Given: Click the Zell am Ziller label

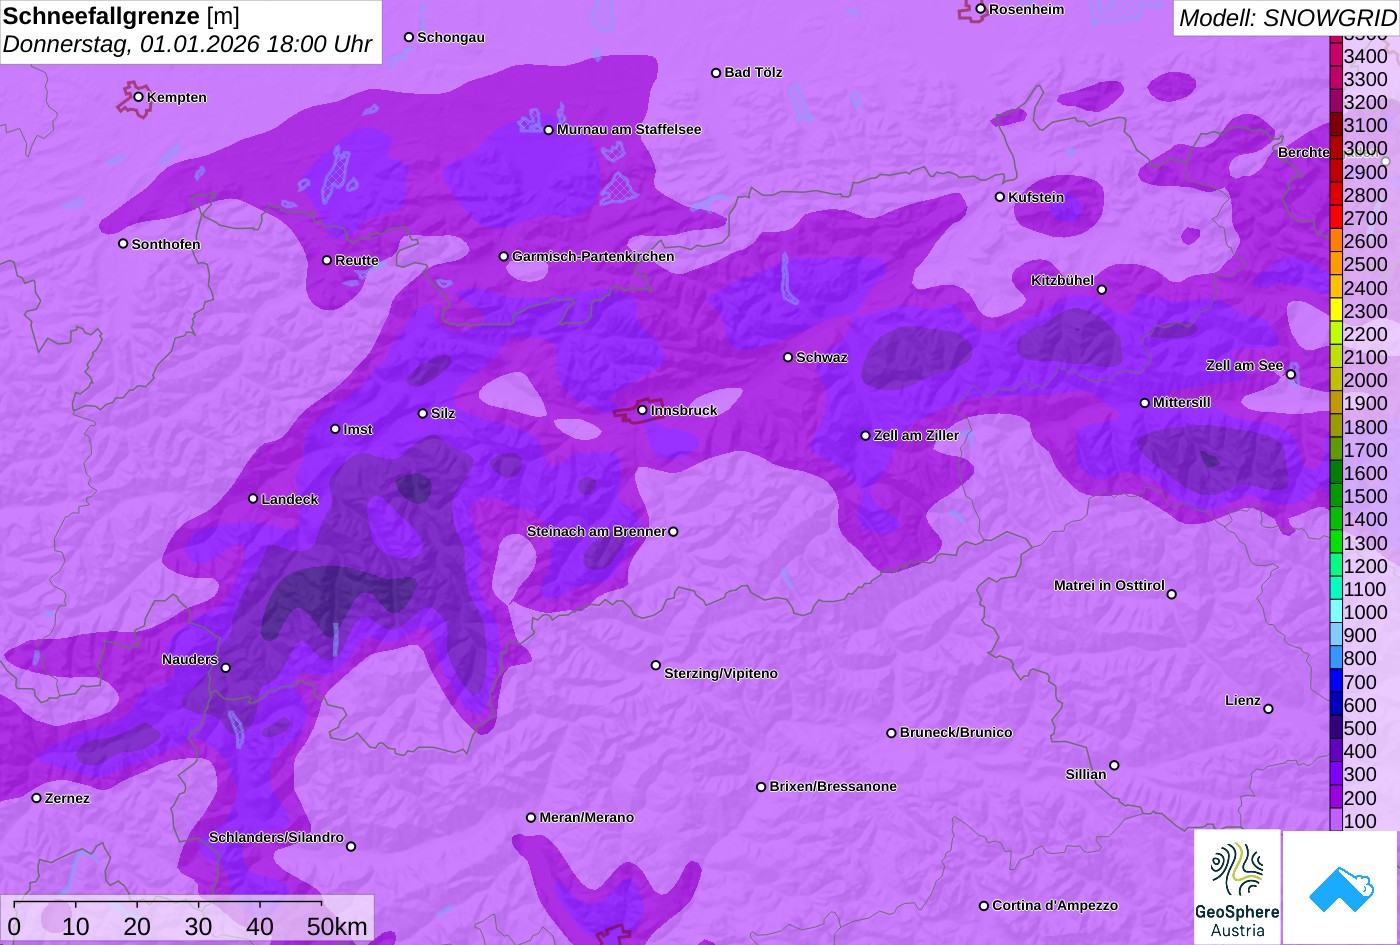Looking at the screenshot, I should pyautogui.click(x=916, y=435).
